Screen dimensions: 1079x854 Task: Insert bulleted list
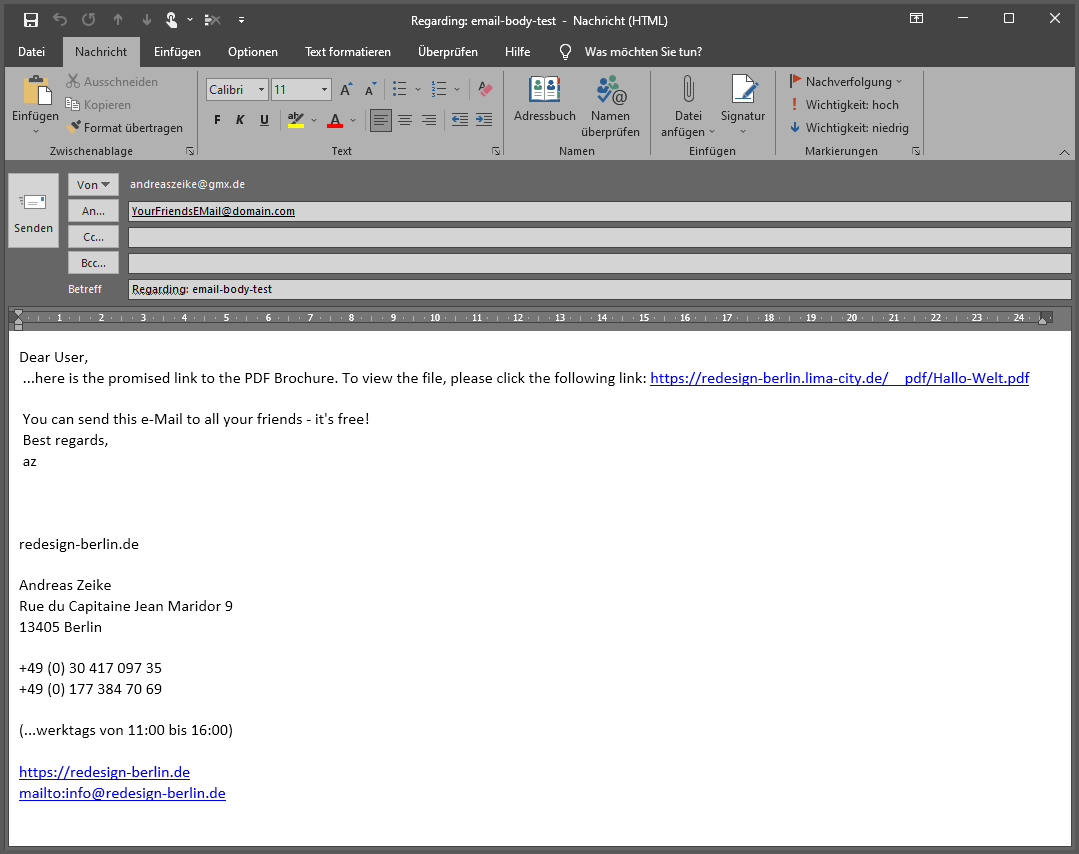coord(400,89)
